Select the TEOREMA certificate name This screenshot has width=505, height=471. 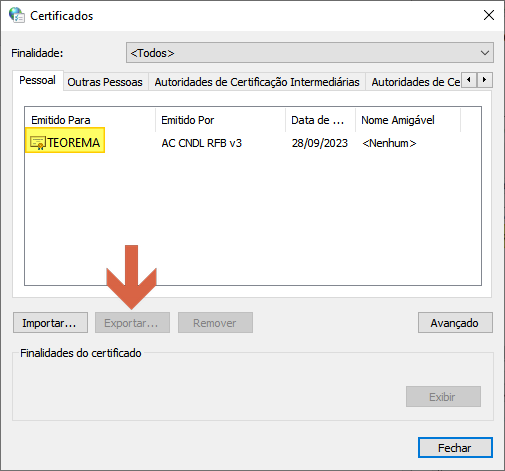point(73,143)
